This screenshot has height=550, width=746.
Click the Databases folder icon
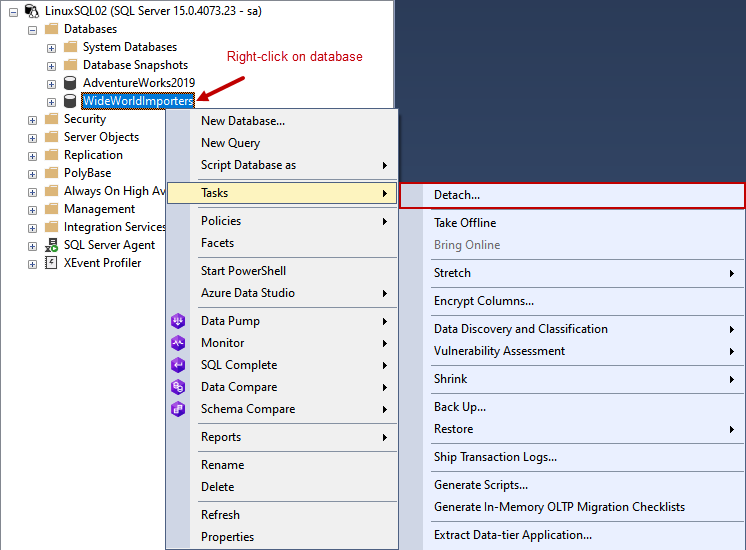pyautogui.click(x=51, y=29)
